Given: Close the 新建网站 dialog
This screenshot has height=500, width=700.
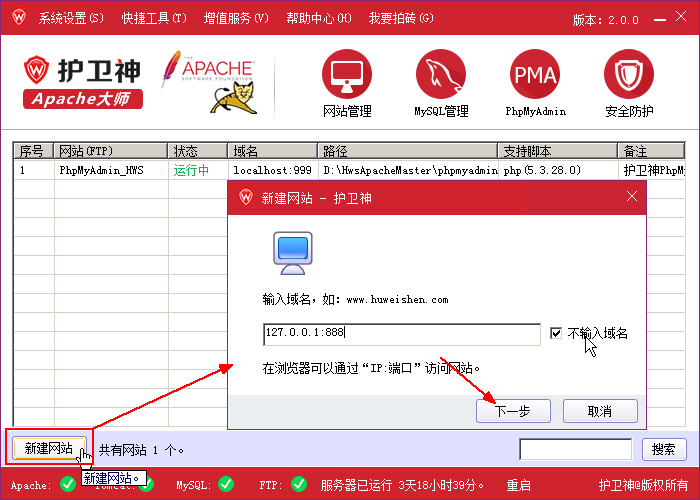Looking at the screenshot, I should click(632, 196).
